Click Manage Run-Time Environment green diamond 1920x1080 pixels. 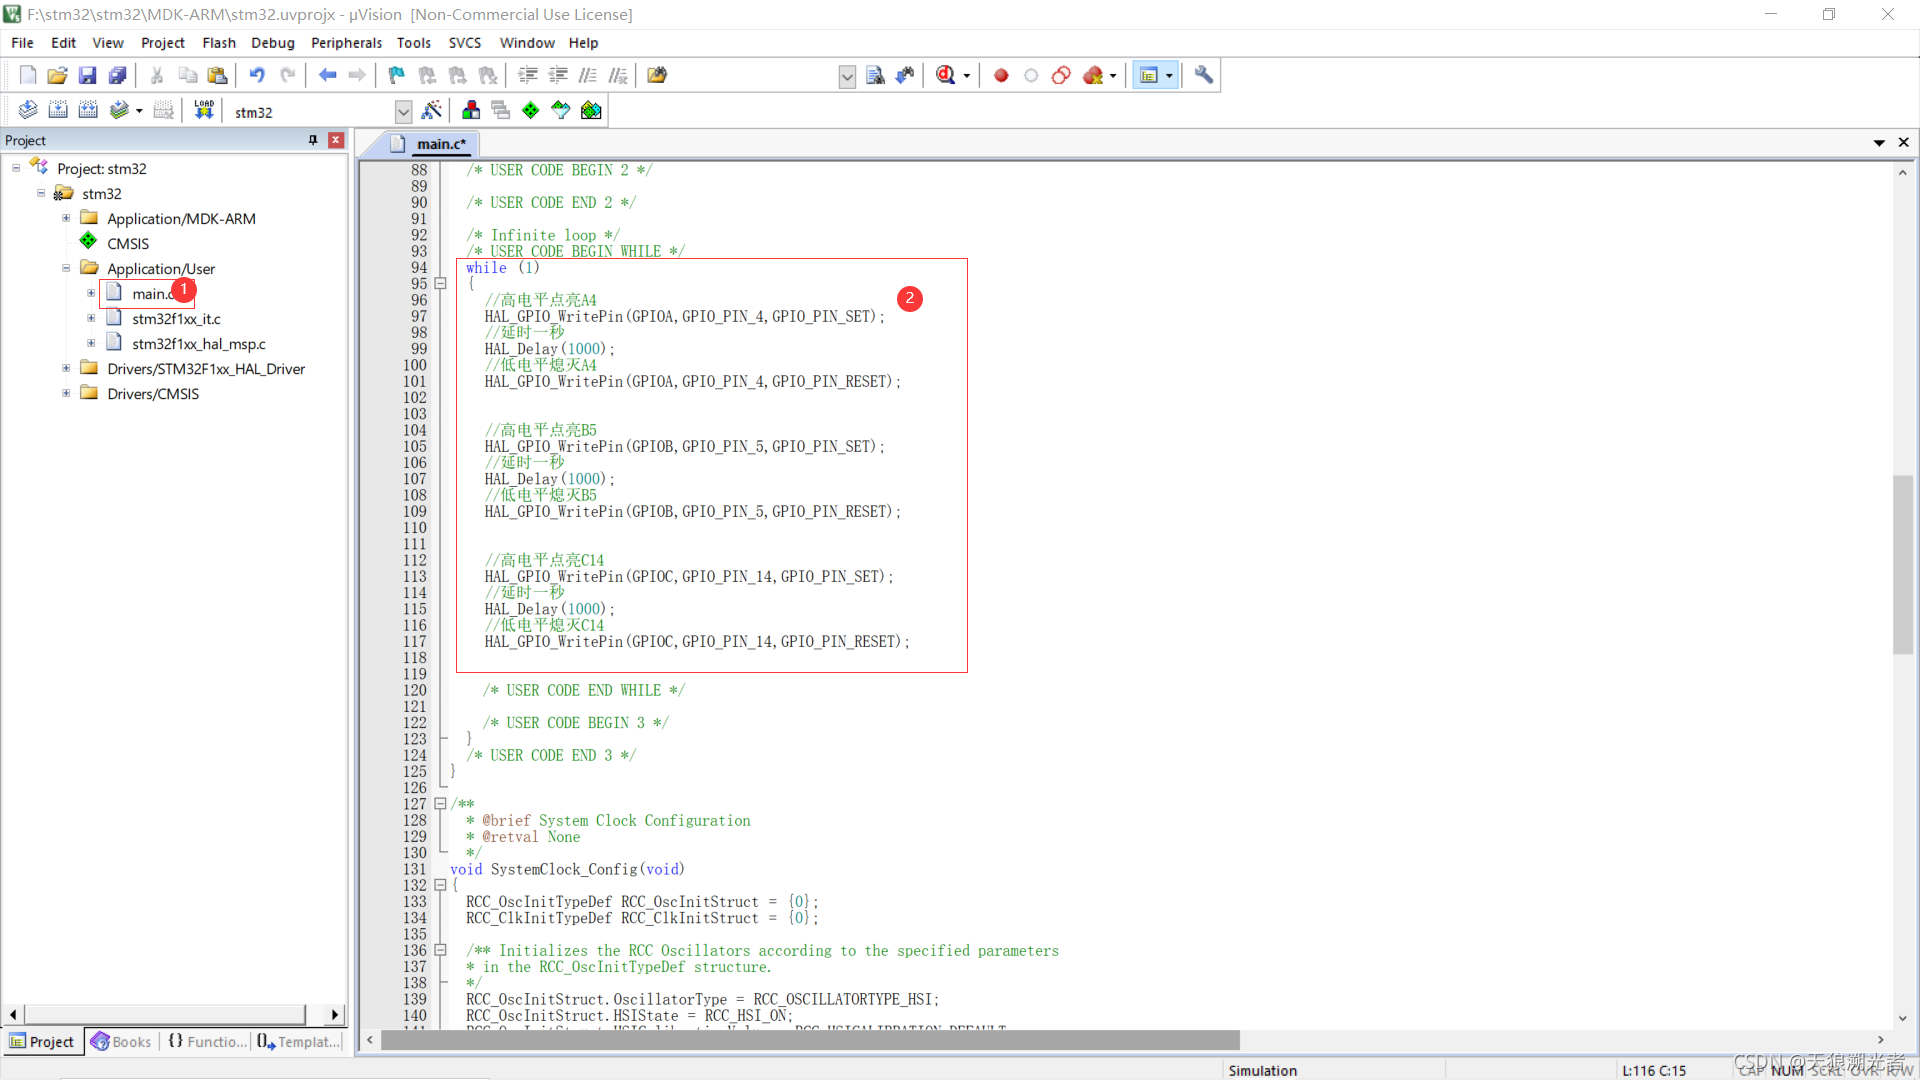click(531, 110)
